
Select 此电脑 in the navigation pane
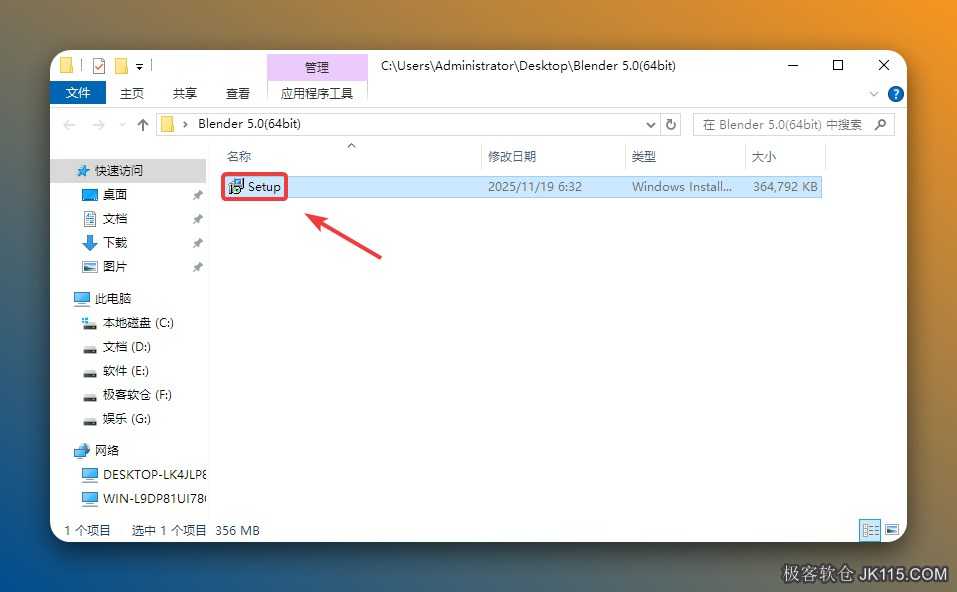click(113, 298)
